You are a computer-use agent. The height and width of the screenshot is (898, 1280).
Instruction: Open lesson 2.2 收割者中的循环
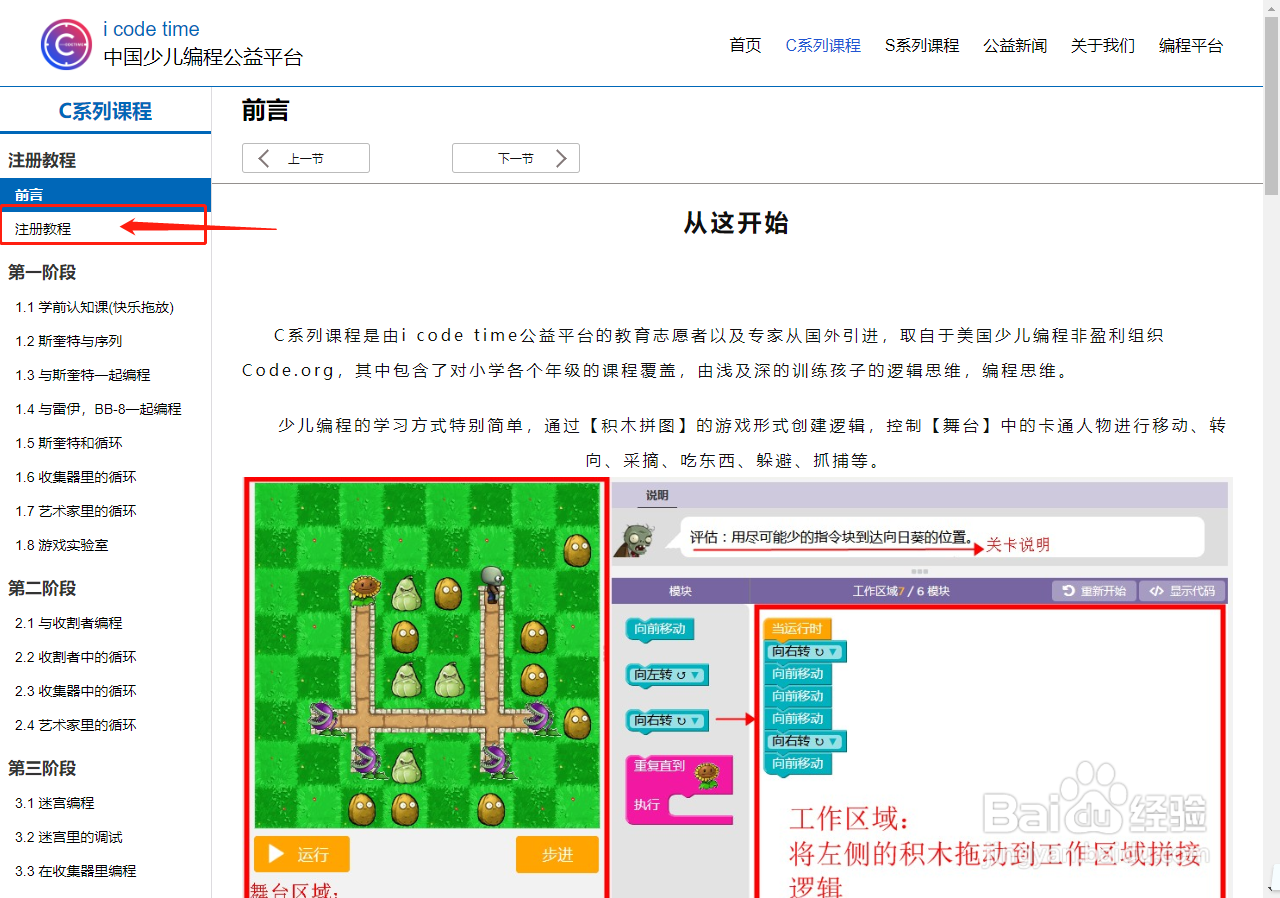click(x=75, y=657)
